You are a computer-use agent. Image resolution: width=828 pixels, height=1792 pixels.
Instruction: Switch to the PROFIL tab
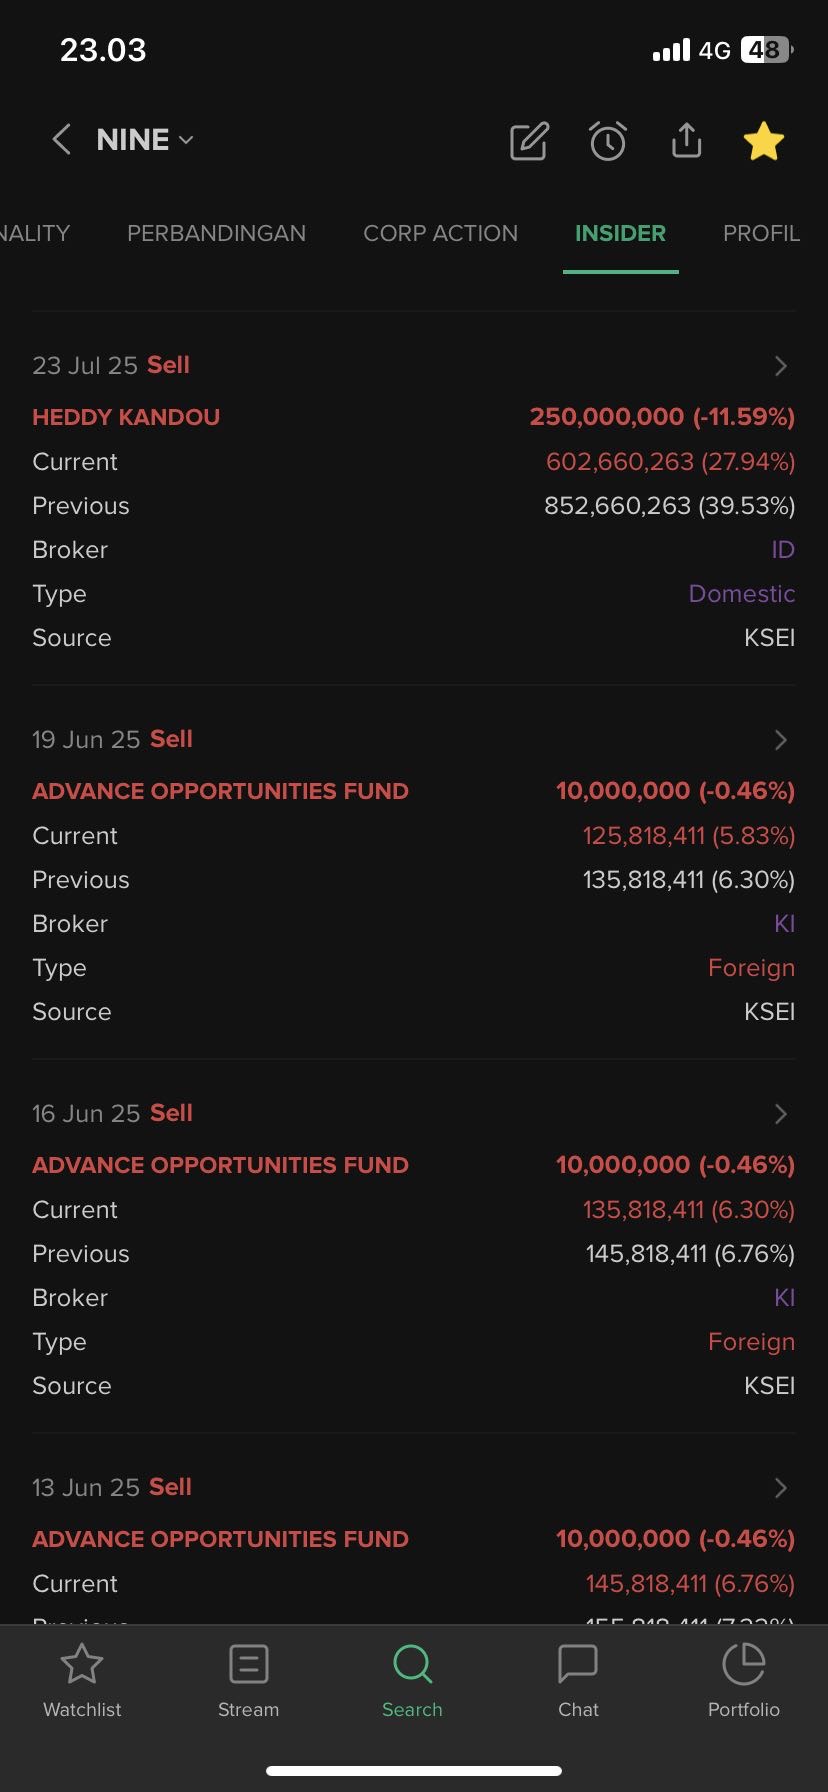click(761, 233)
